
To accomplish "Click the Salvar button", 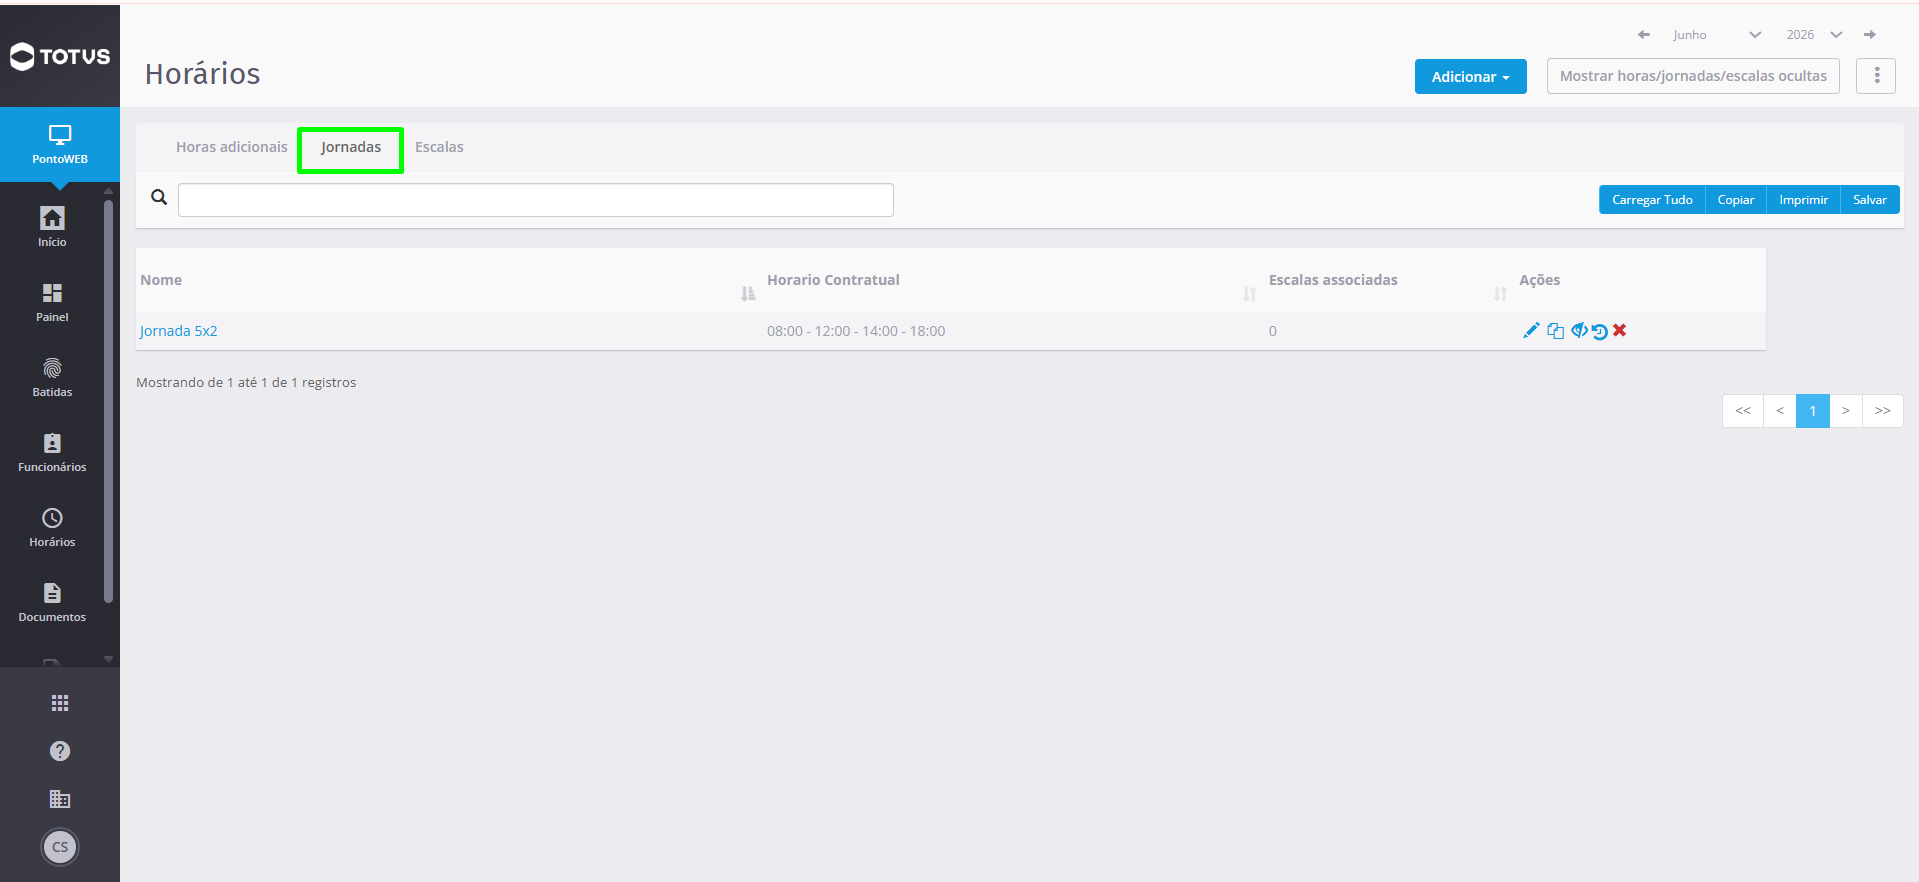I will click(x=1870, y=200).
